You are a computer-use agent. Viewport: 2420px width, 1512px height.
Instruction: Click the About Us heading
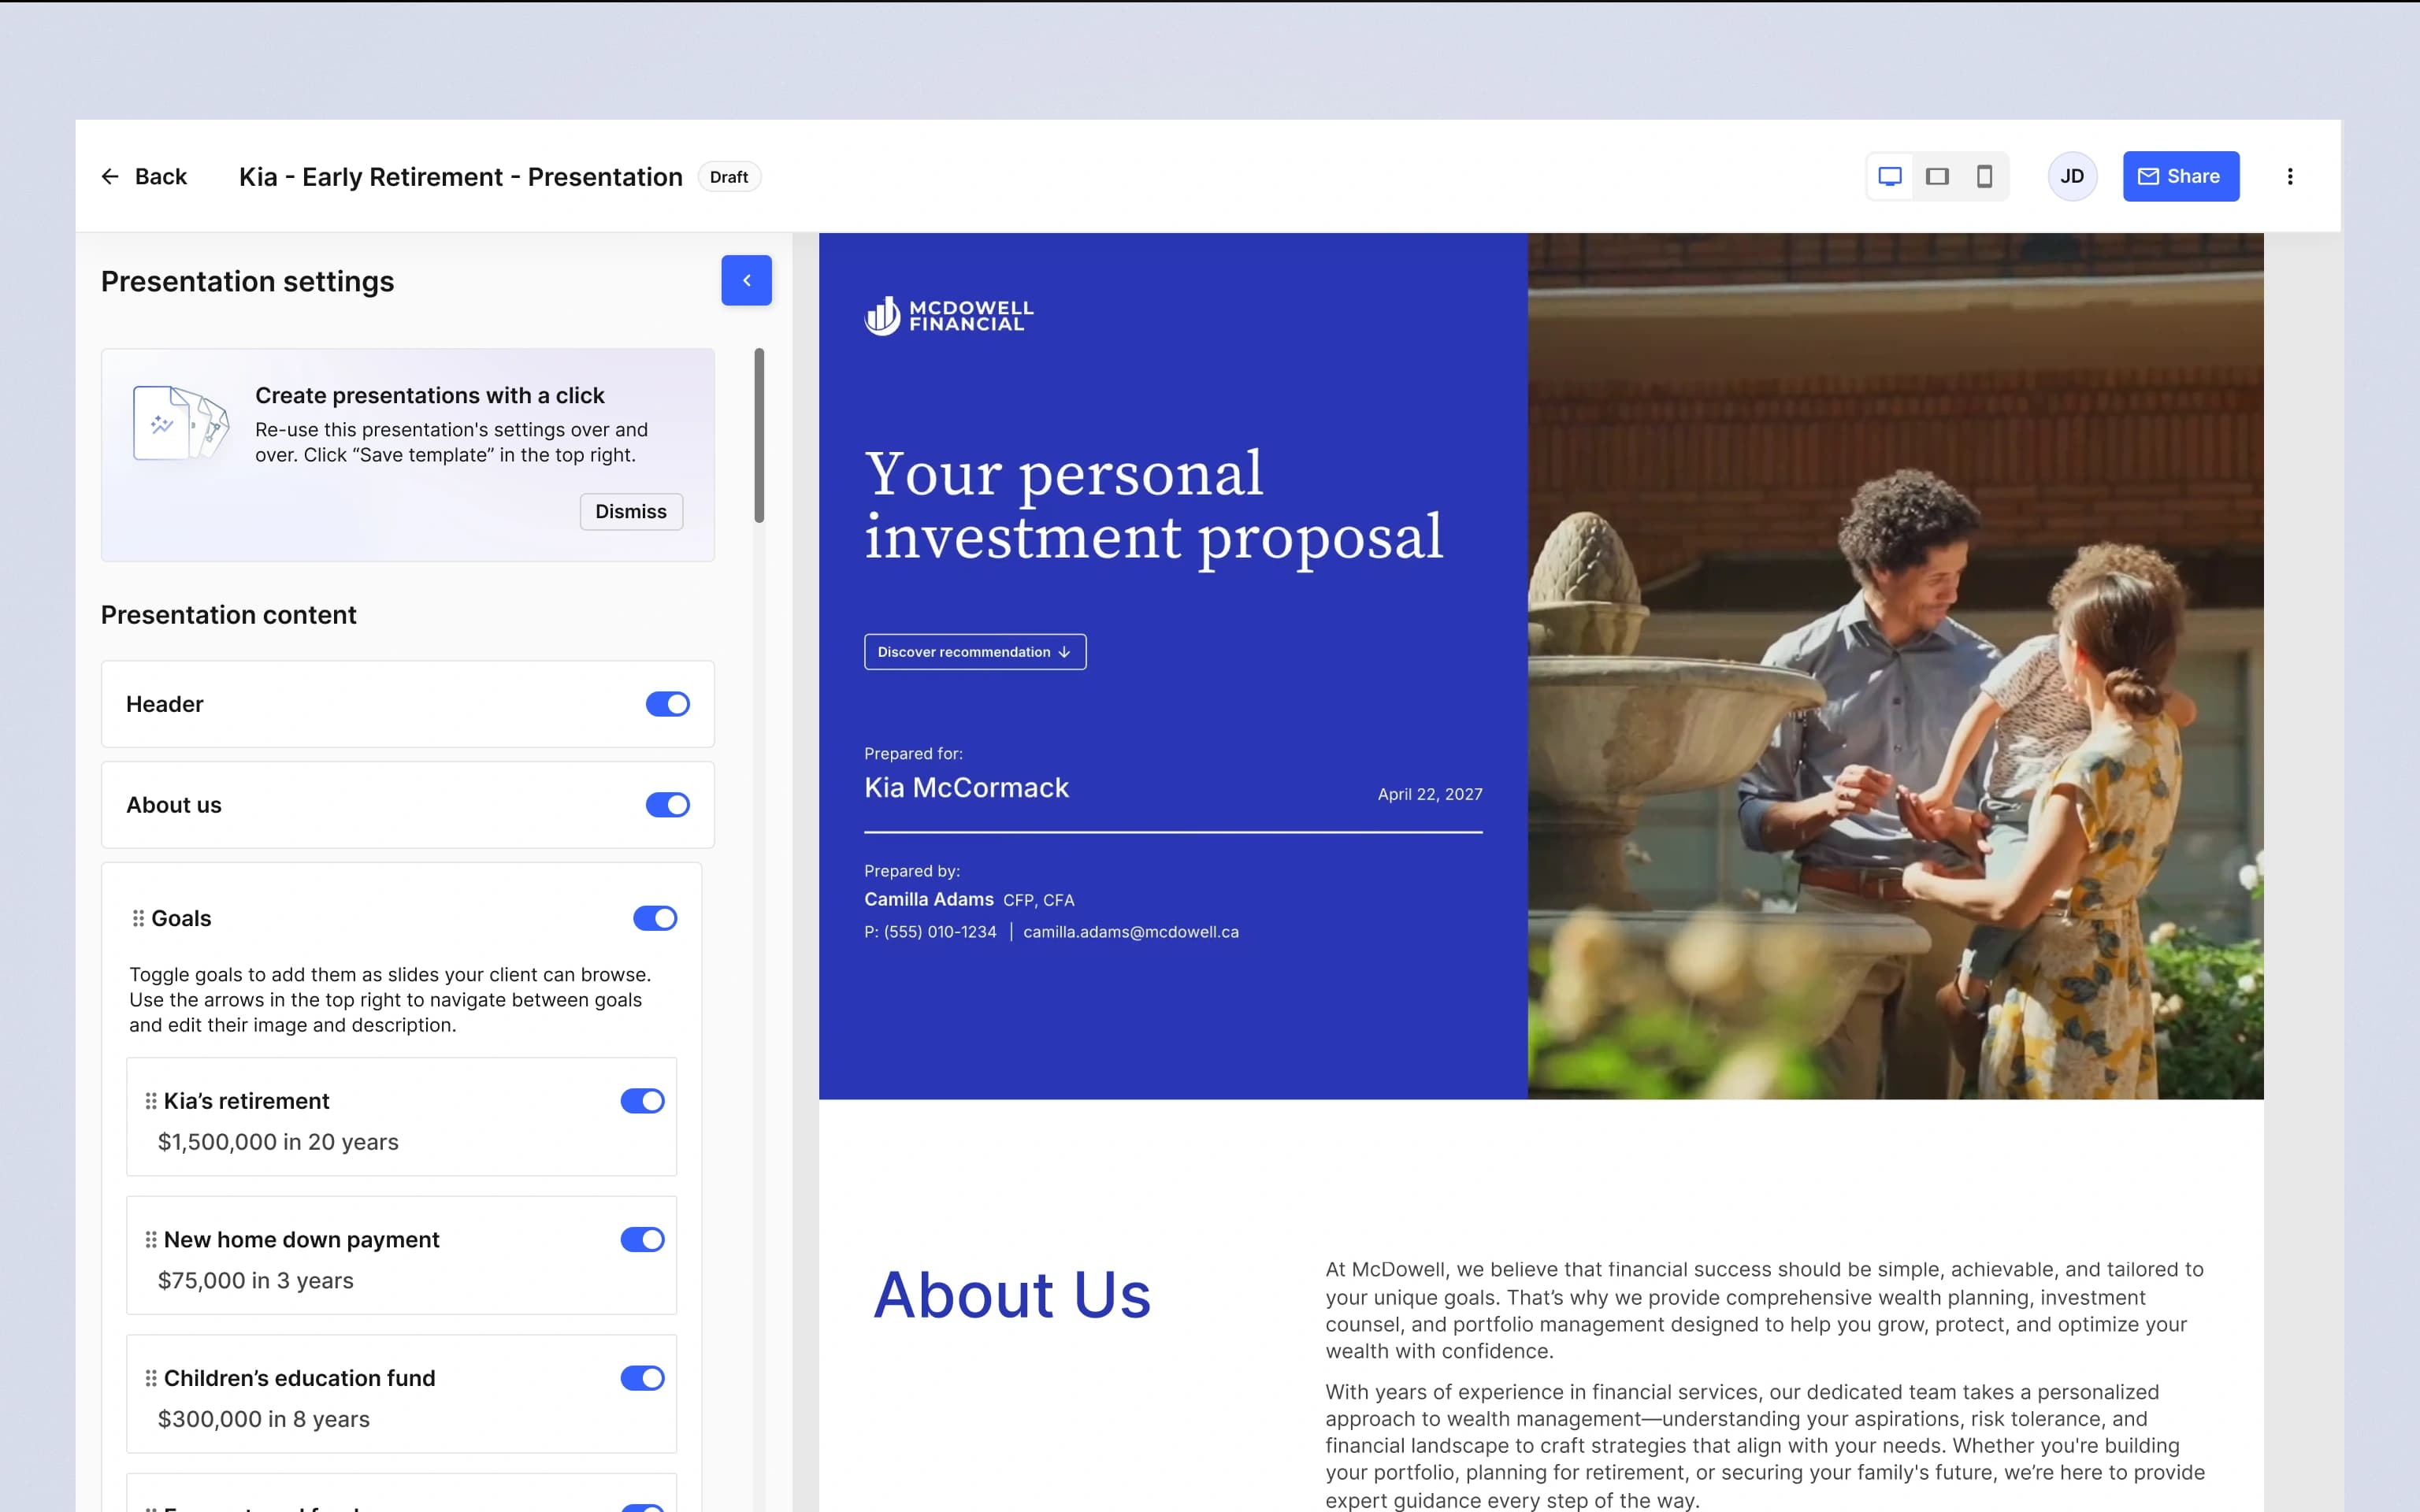click(1012, 1295)
